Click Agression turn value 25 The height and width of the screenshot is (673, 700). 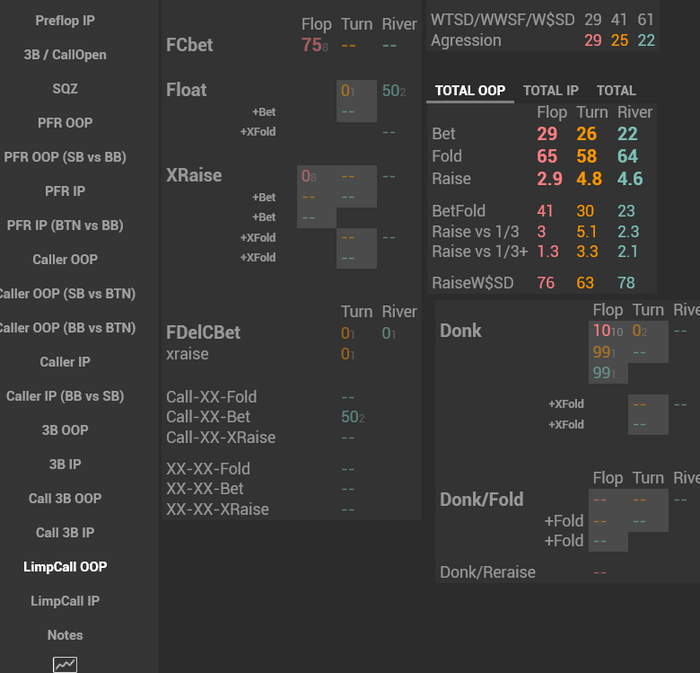pyautogui.click(x=620, y=41)
